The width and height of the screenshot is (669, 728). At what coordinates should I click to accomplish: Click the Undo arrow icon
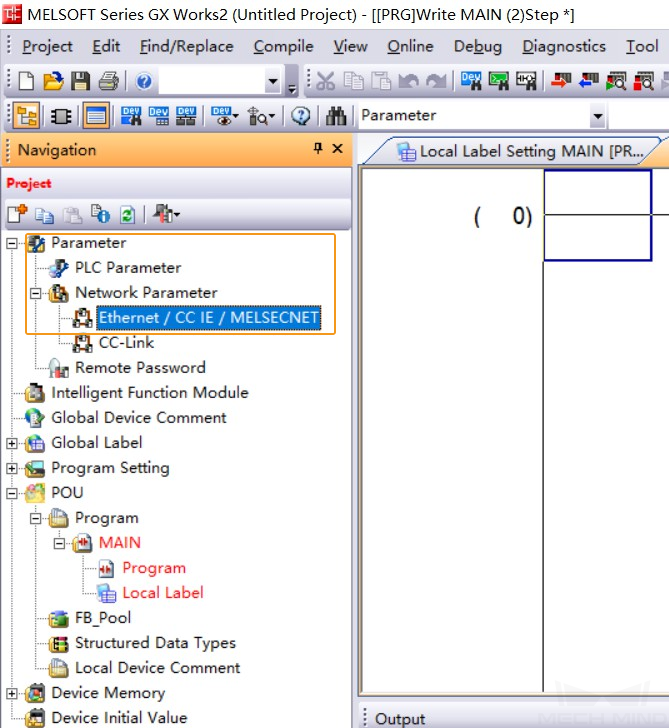[409, 81]
